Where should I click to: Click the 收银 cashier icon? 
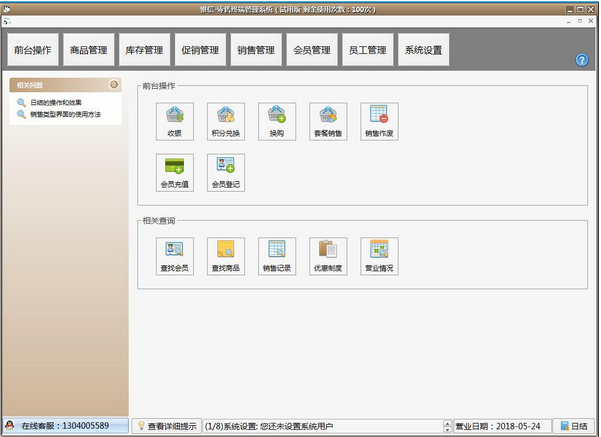[175, 120]
